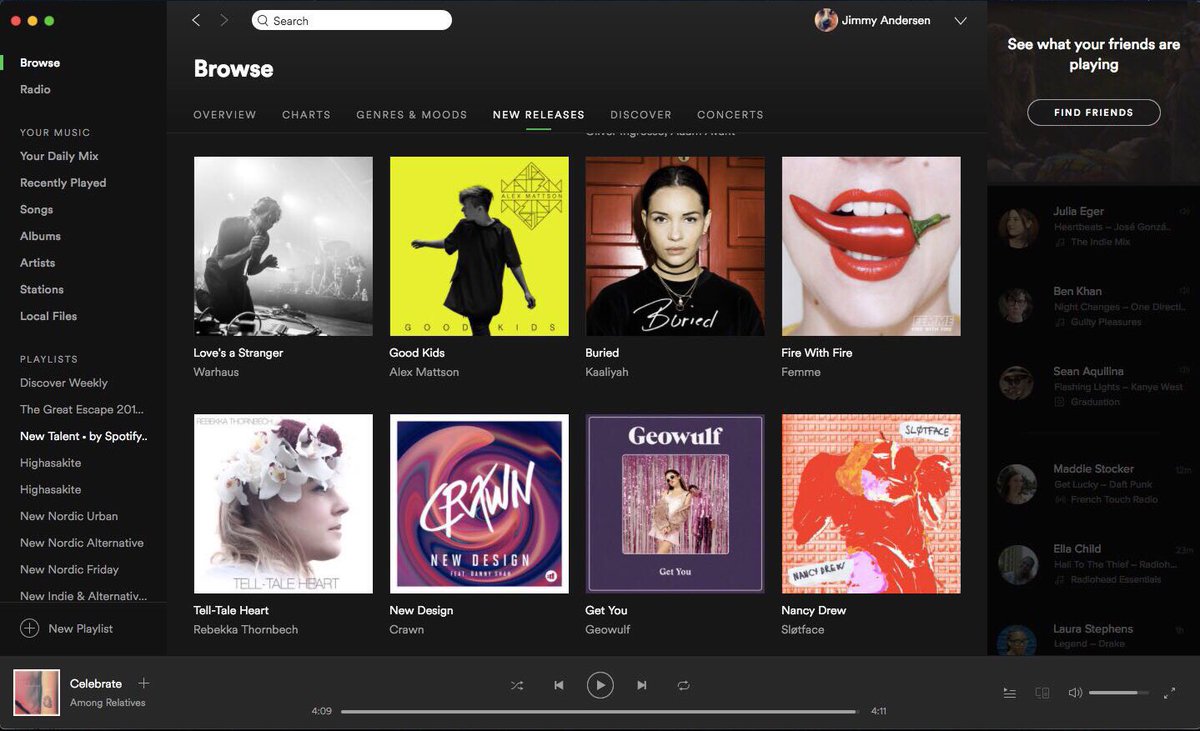Open Local Files
The width and height of the screenshot is (1200, 731).
(x=48, y=316)
